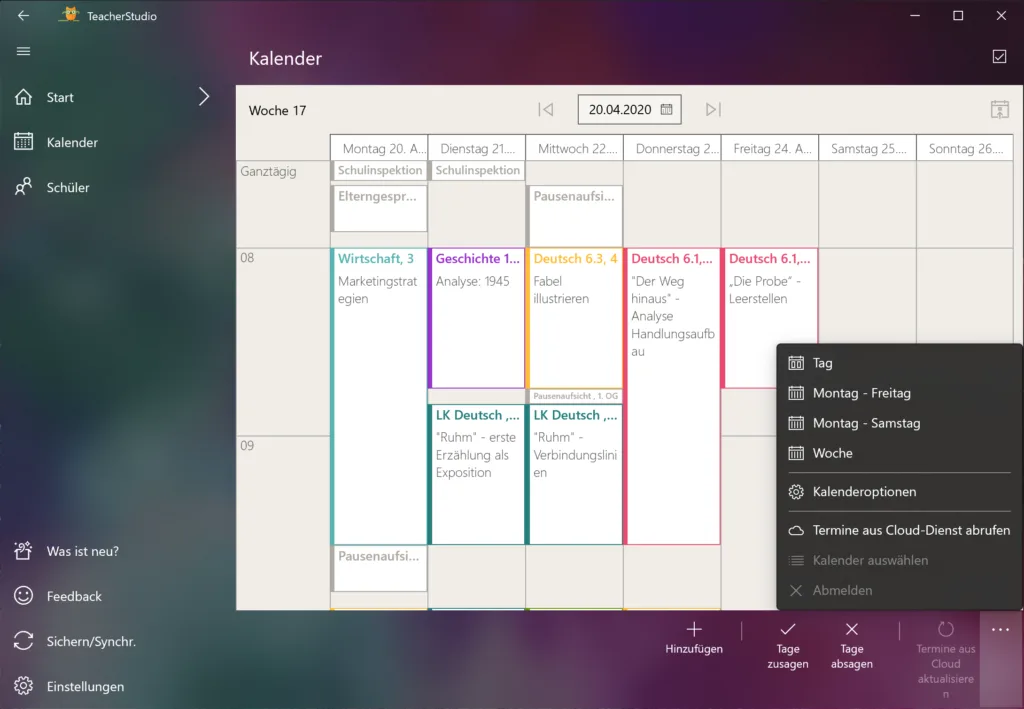Open the Geschichte lesson on Tuesday

click(477, 318)
